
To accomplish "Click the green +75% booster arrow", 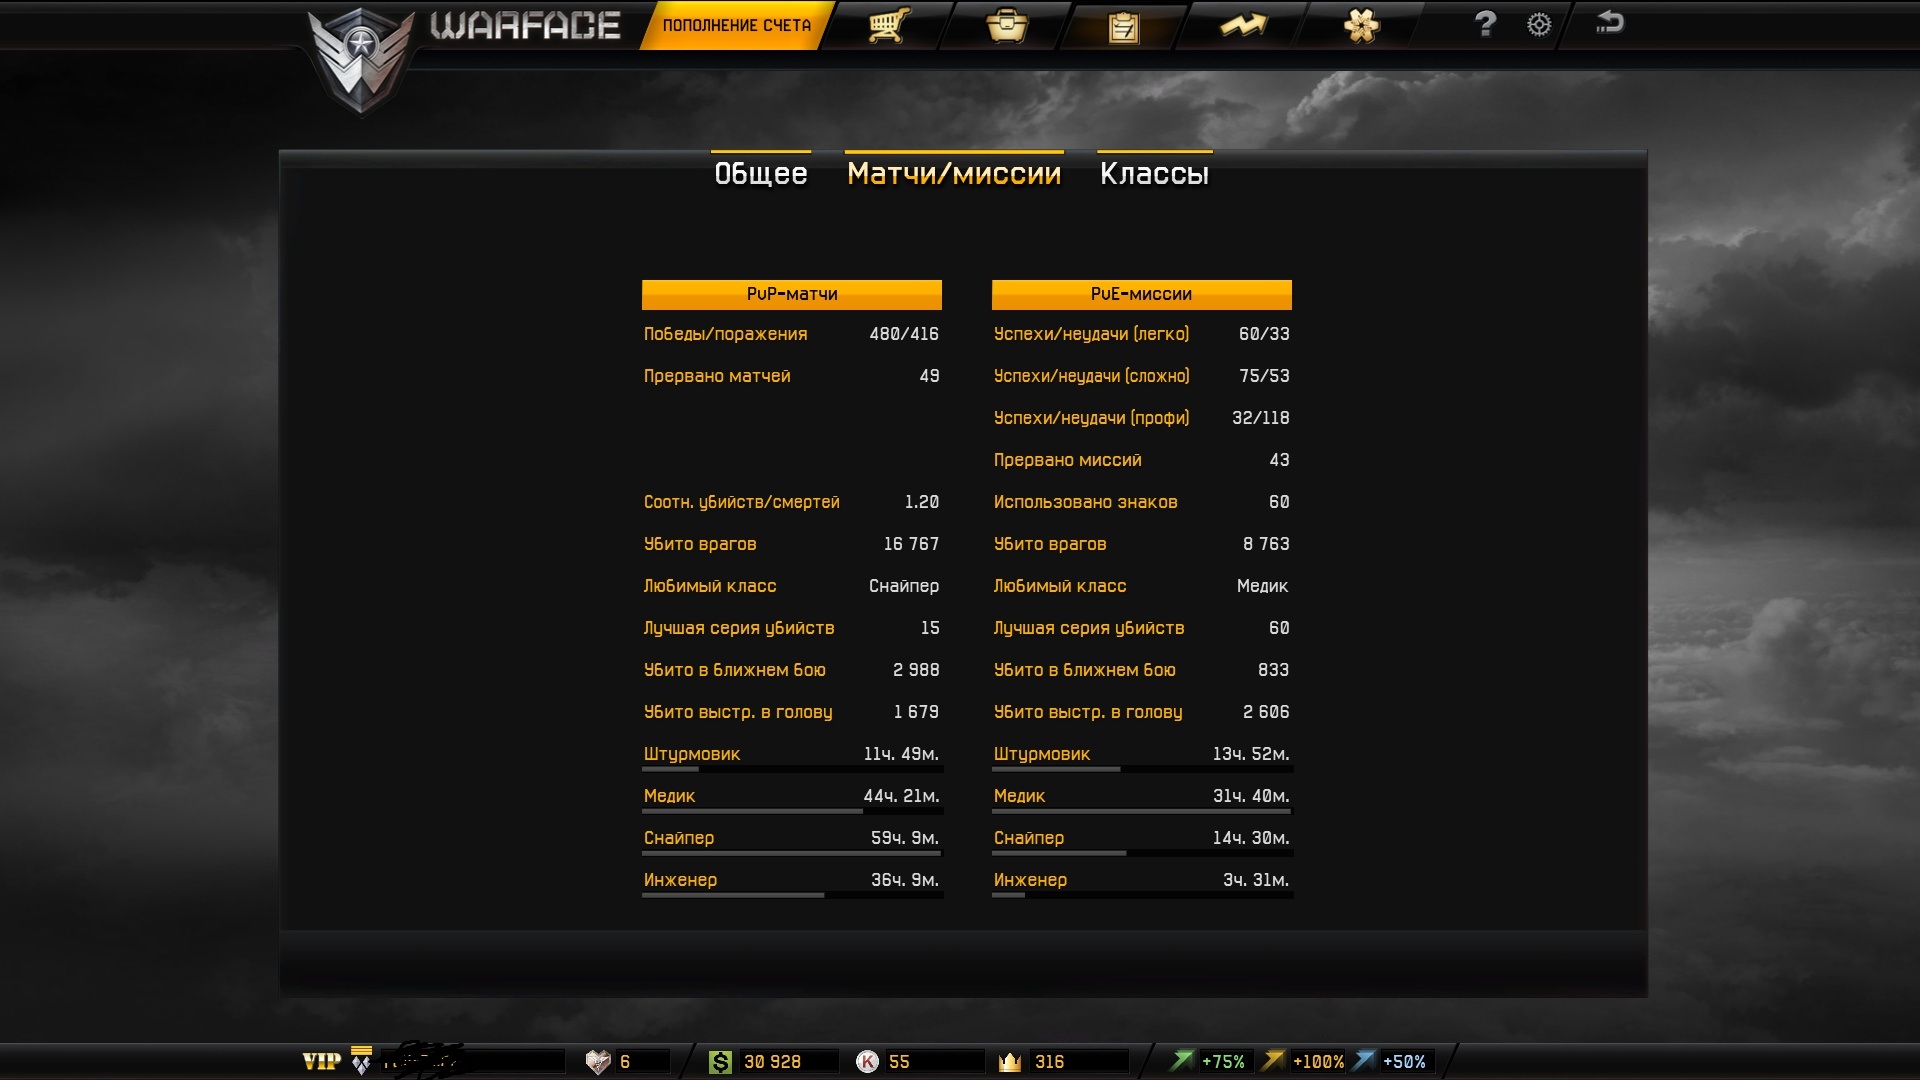I will 1183,1061.
